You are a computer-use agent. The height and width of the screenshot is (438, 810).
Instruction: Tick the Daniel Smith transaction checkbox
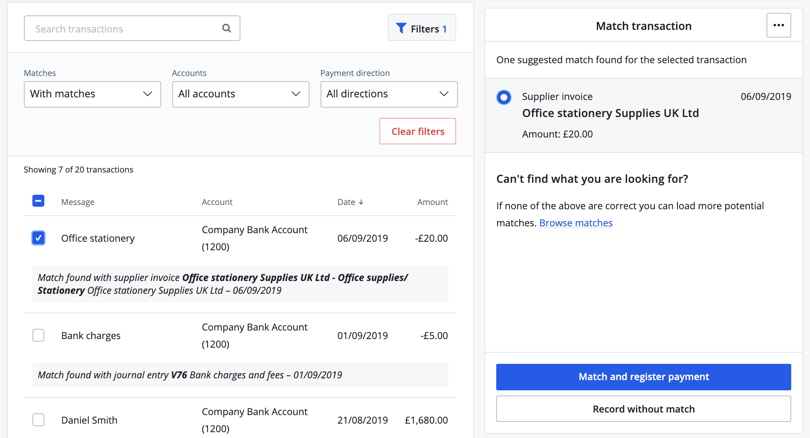pyautogui.click(x=38, y=420)
